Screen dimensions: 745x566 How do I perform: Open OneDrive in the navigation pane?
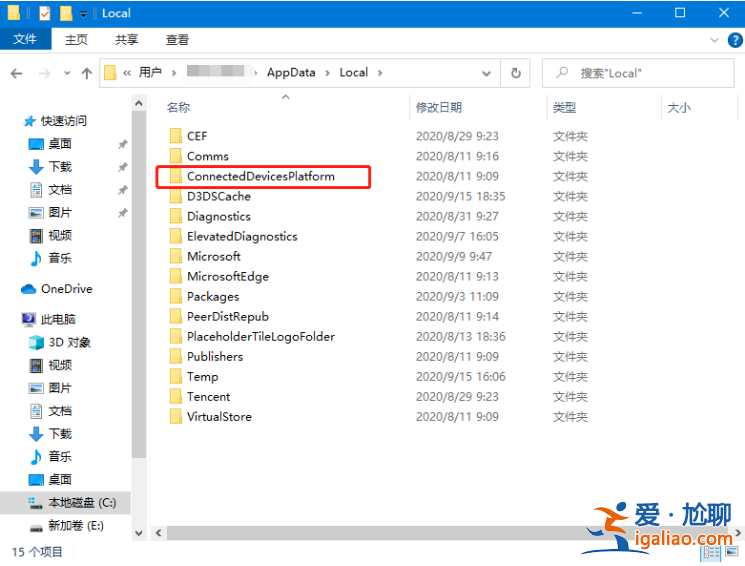pos(66,289)
